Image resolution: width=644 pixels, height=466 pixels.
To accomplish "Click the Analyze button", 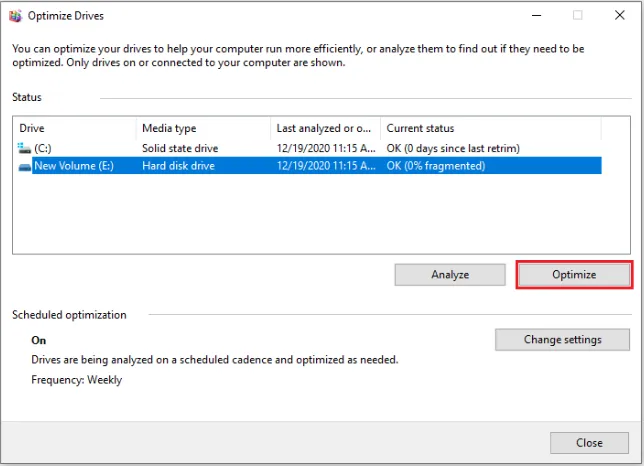I will pyautogui.click(x=450, y=275).
